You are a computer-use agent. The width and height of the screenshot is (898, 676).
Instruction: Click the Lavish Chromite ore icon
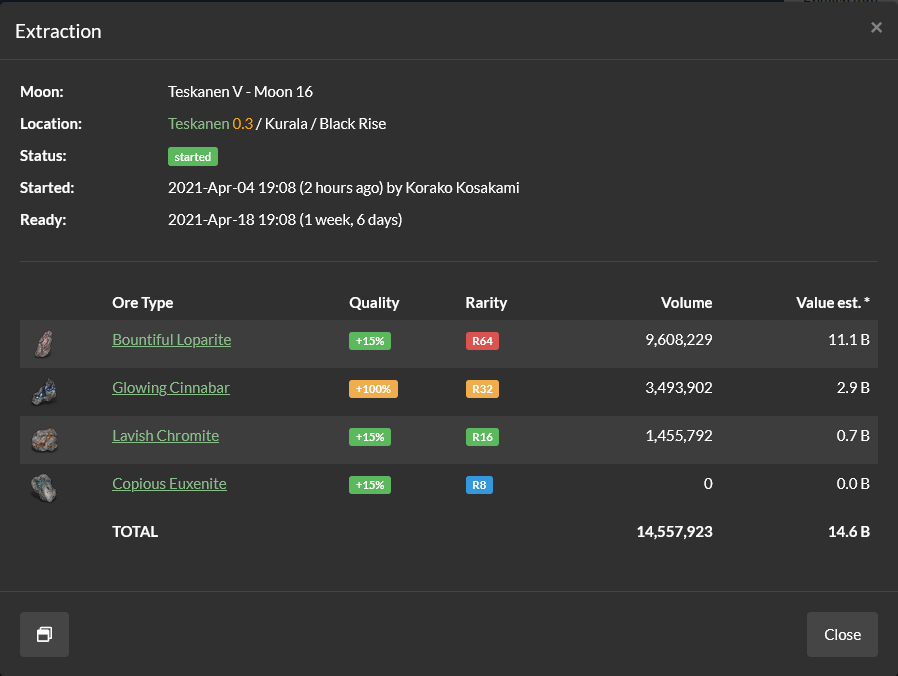click(x=44, y=439)
